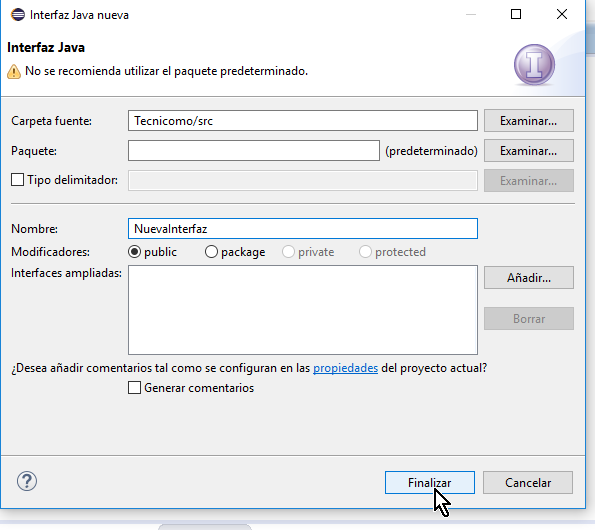Click the Carpeta fuente text field

click(303, 121)
